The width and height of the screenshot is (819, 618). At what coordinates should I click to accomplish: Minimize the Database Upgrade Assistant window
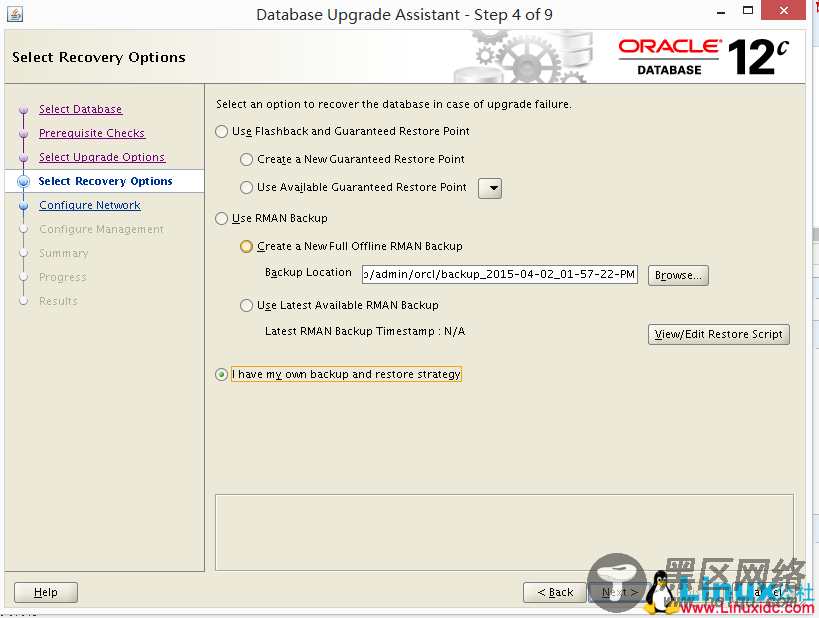pyautogui.click(x=721, y=11)
